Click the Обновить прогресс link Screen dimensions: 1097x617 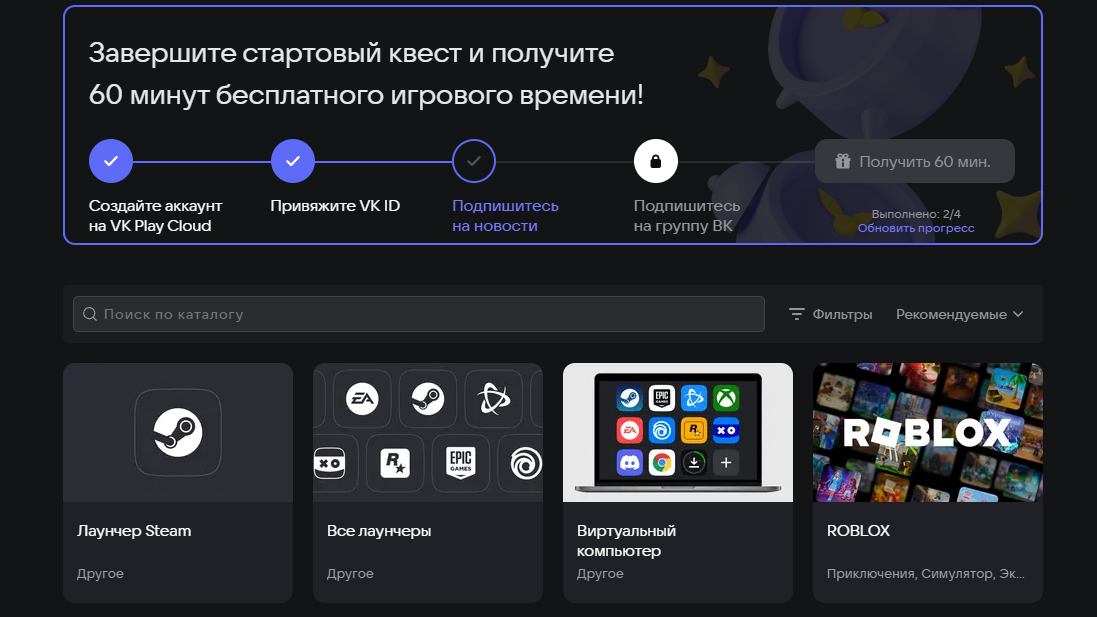coord(916,228)
